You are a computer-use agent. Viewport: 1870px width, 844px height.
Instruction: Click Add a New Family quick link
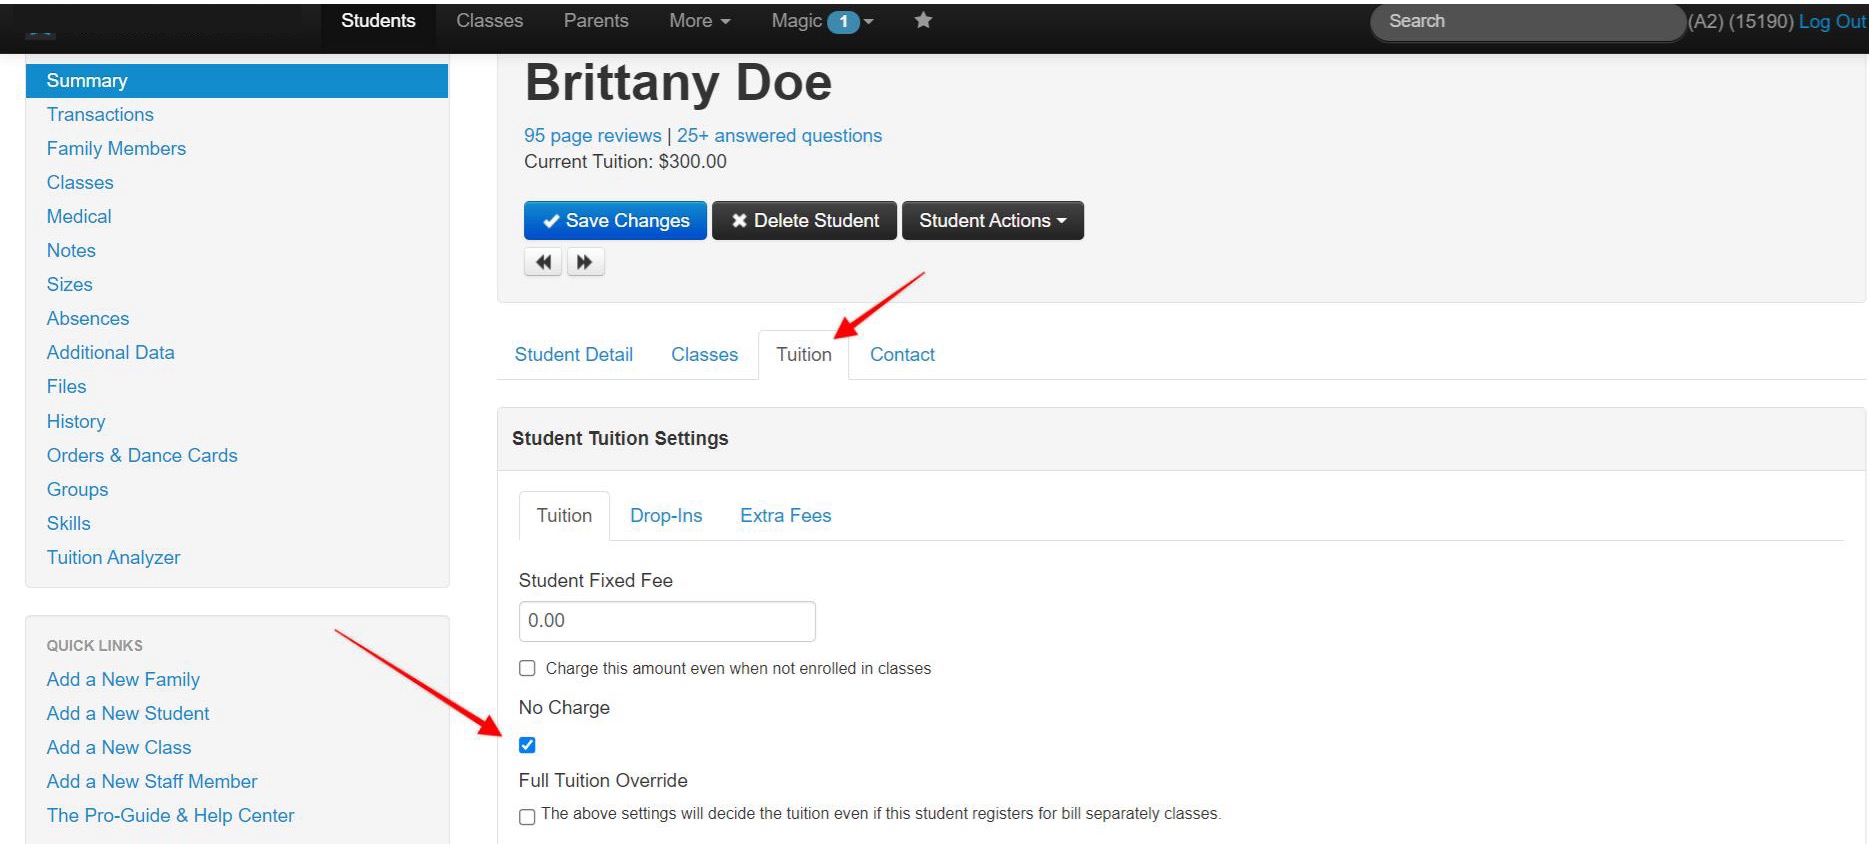click(123, 680)
